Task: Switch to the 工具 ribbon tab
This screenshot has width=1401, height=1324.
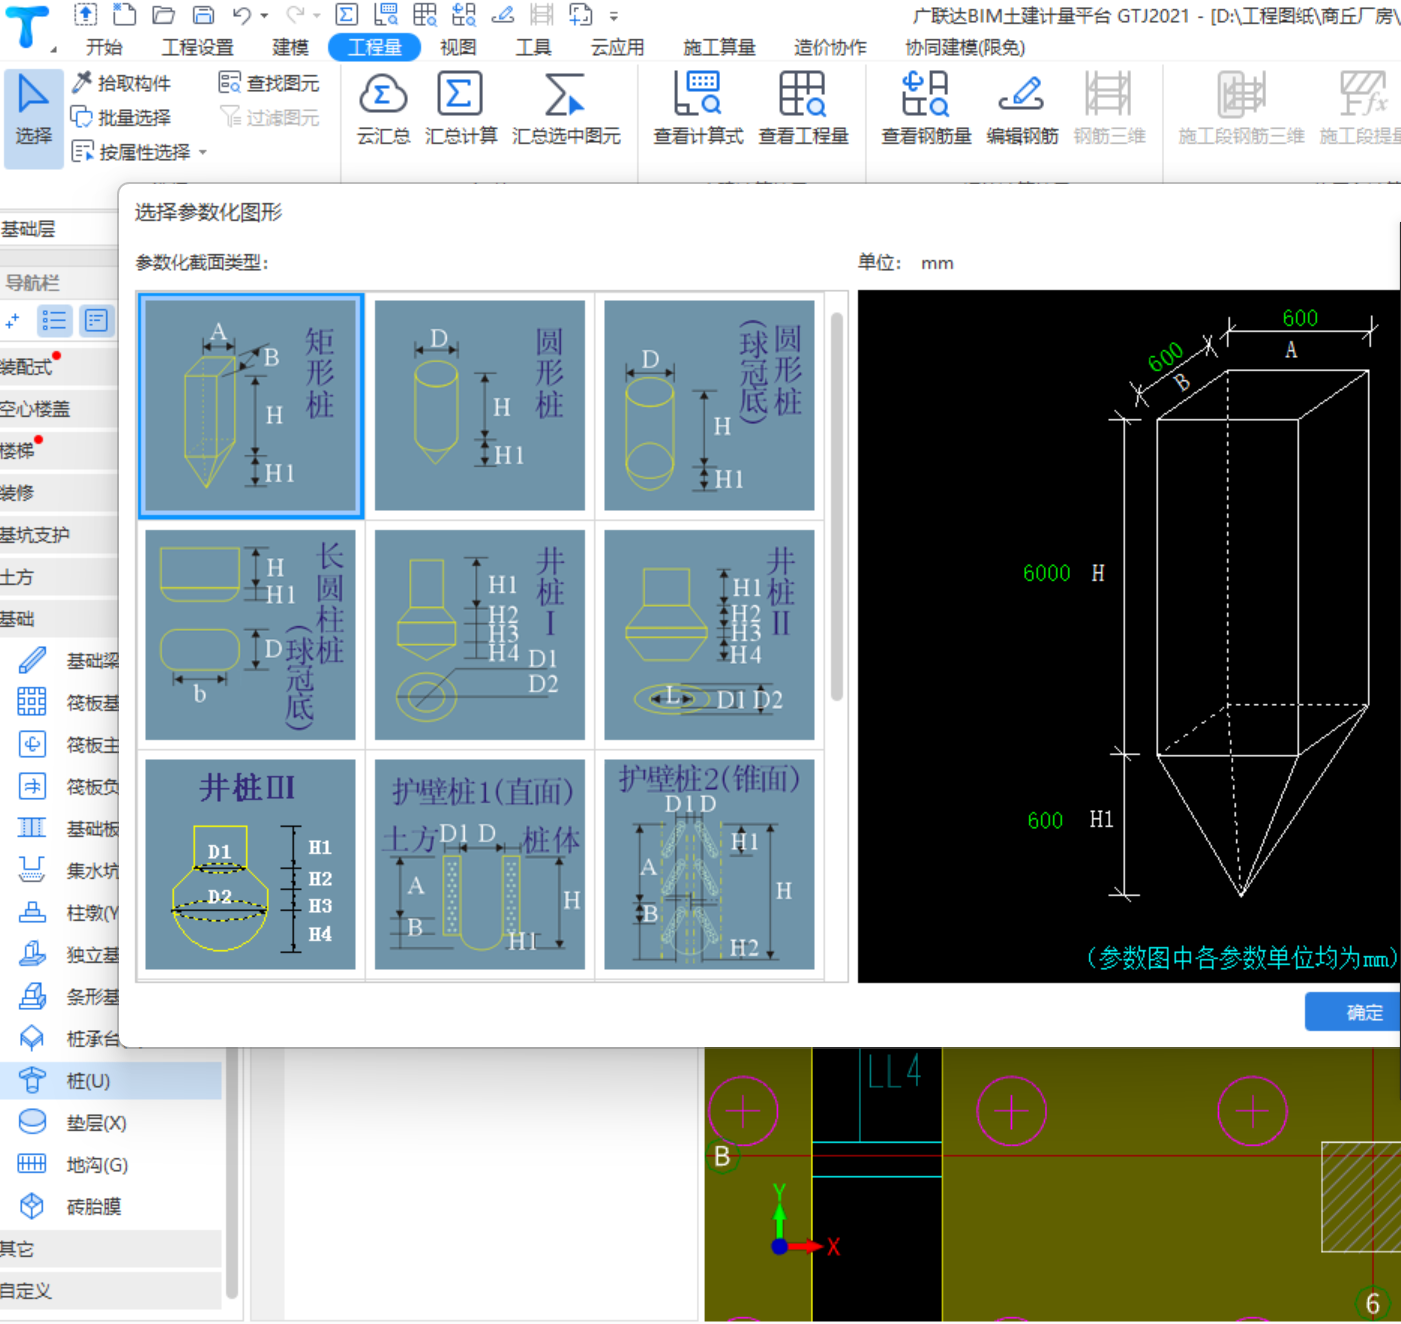Action: point(533,47)
